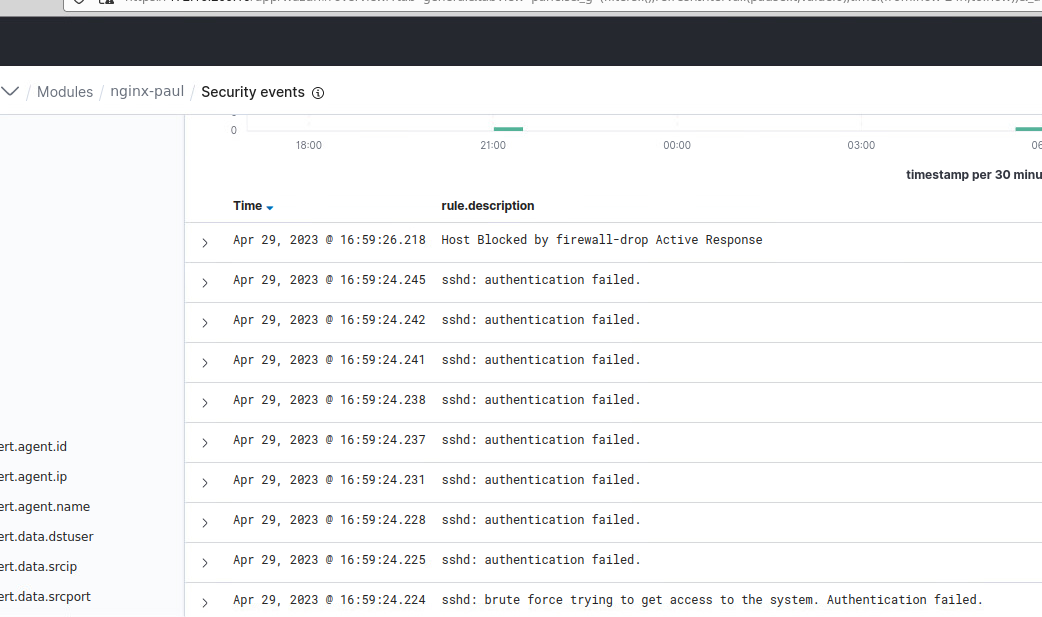
Task: Click the histogram bar at 21:00
Action: (508, 128)
